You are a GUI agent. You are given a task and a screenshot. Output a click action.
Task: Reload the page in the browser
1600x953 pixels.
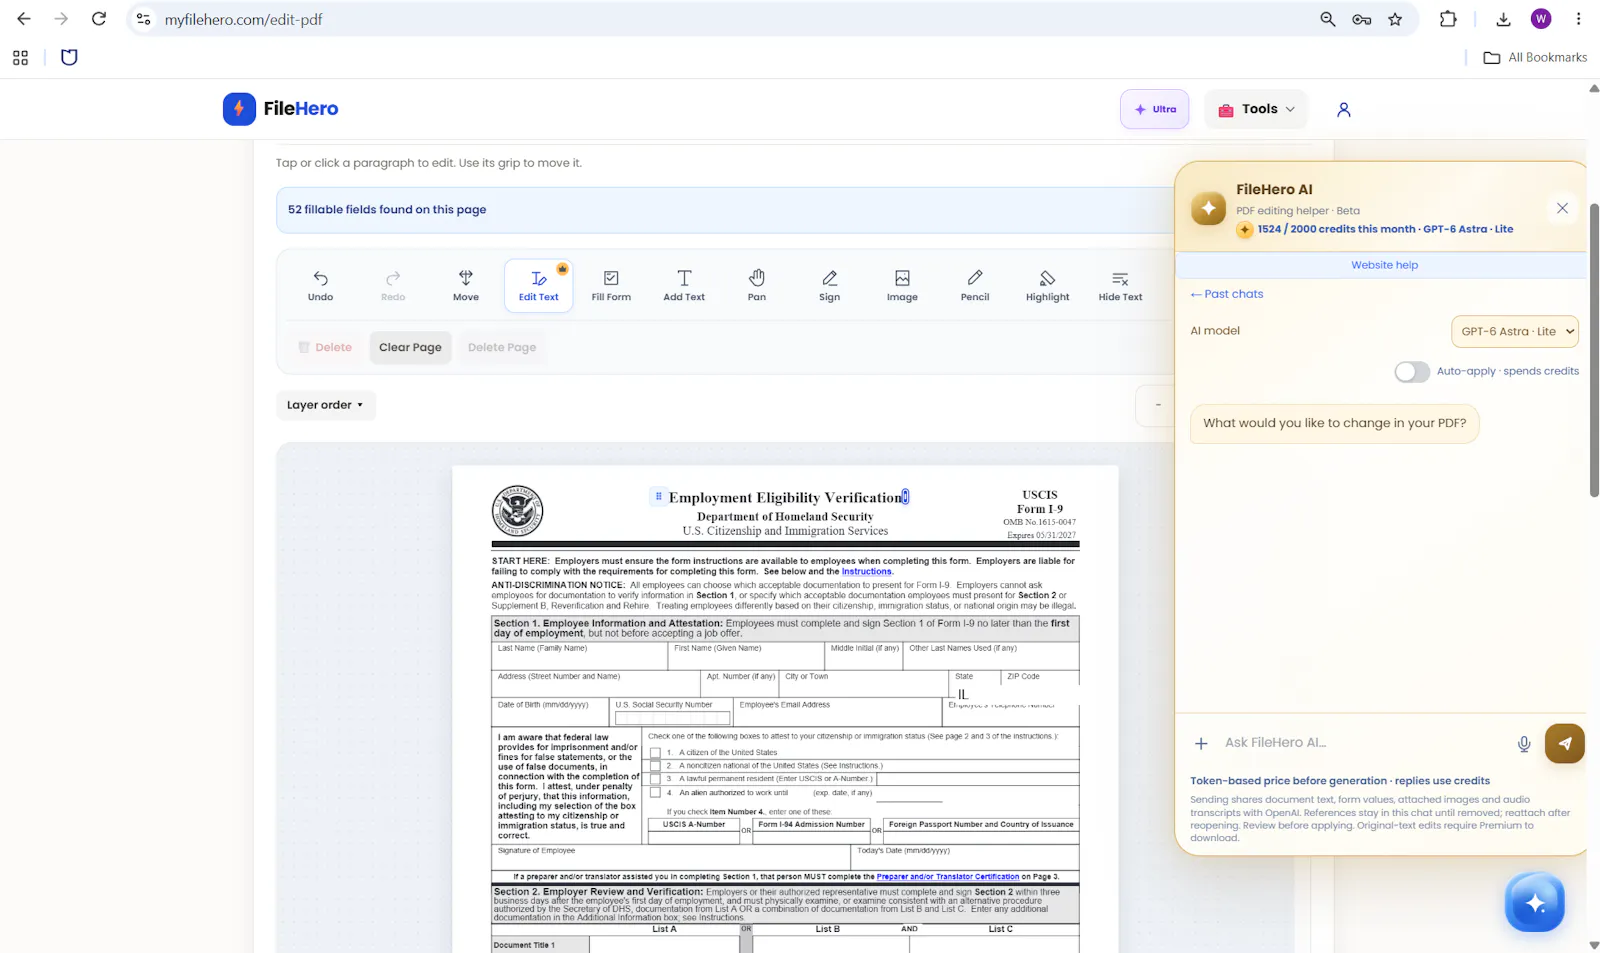(x=99, y=19)
